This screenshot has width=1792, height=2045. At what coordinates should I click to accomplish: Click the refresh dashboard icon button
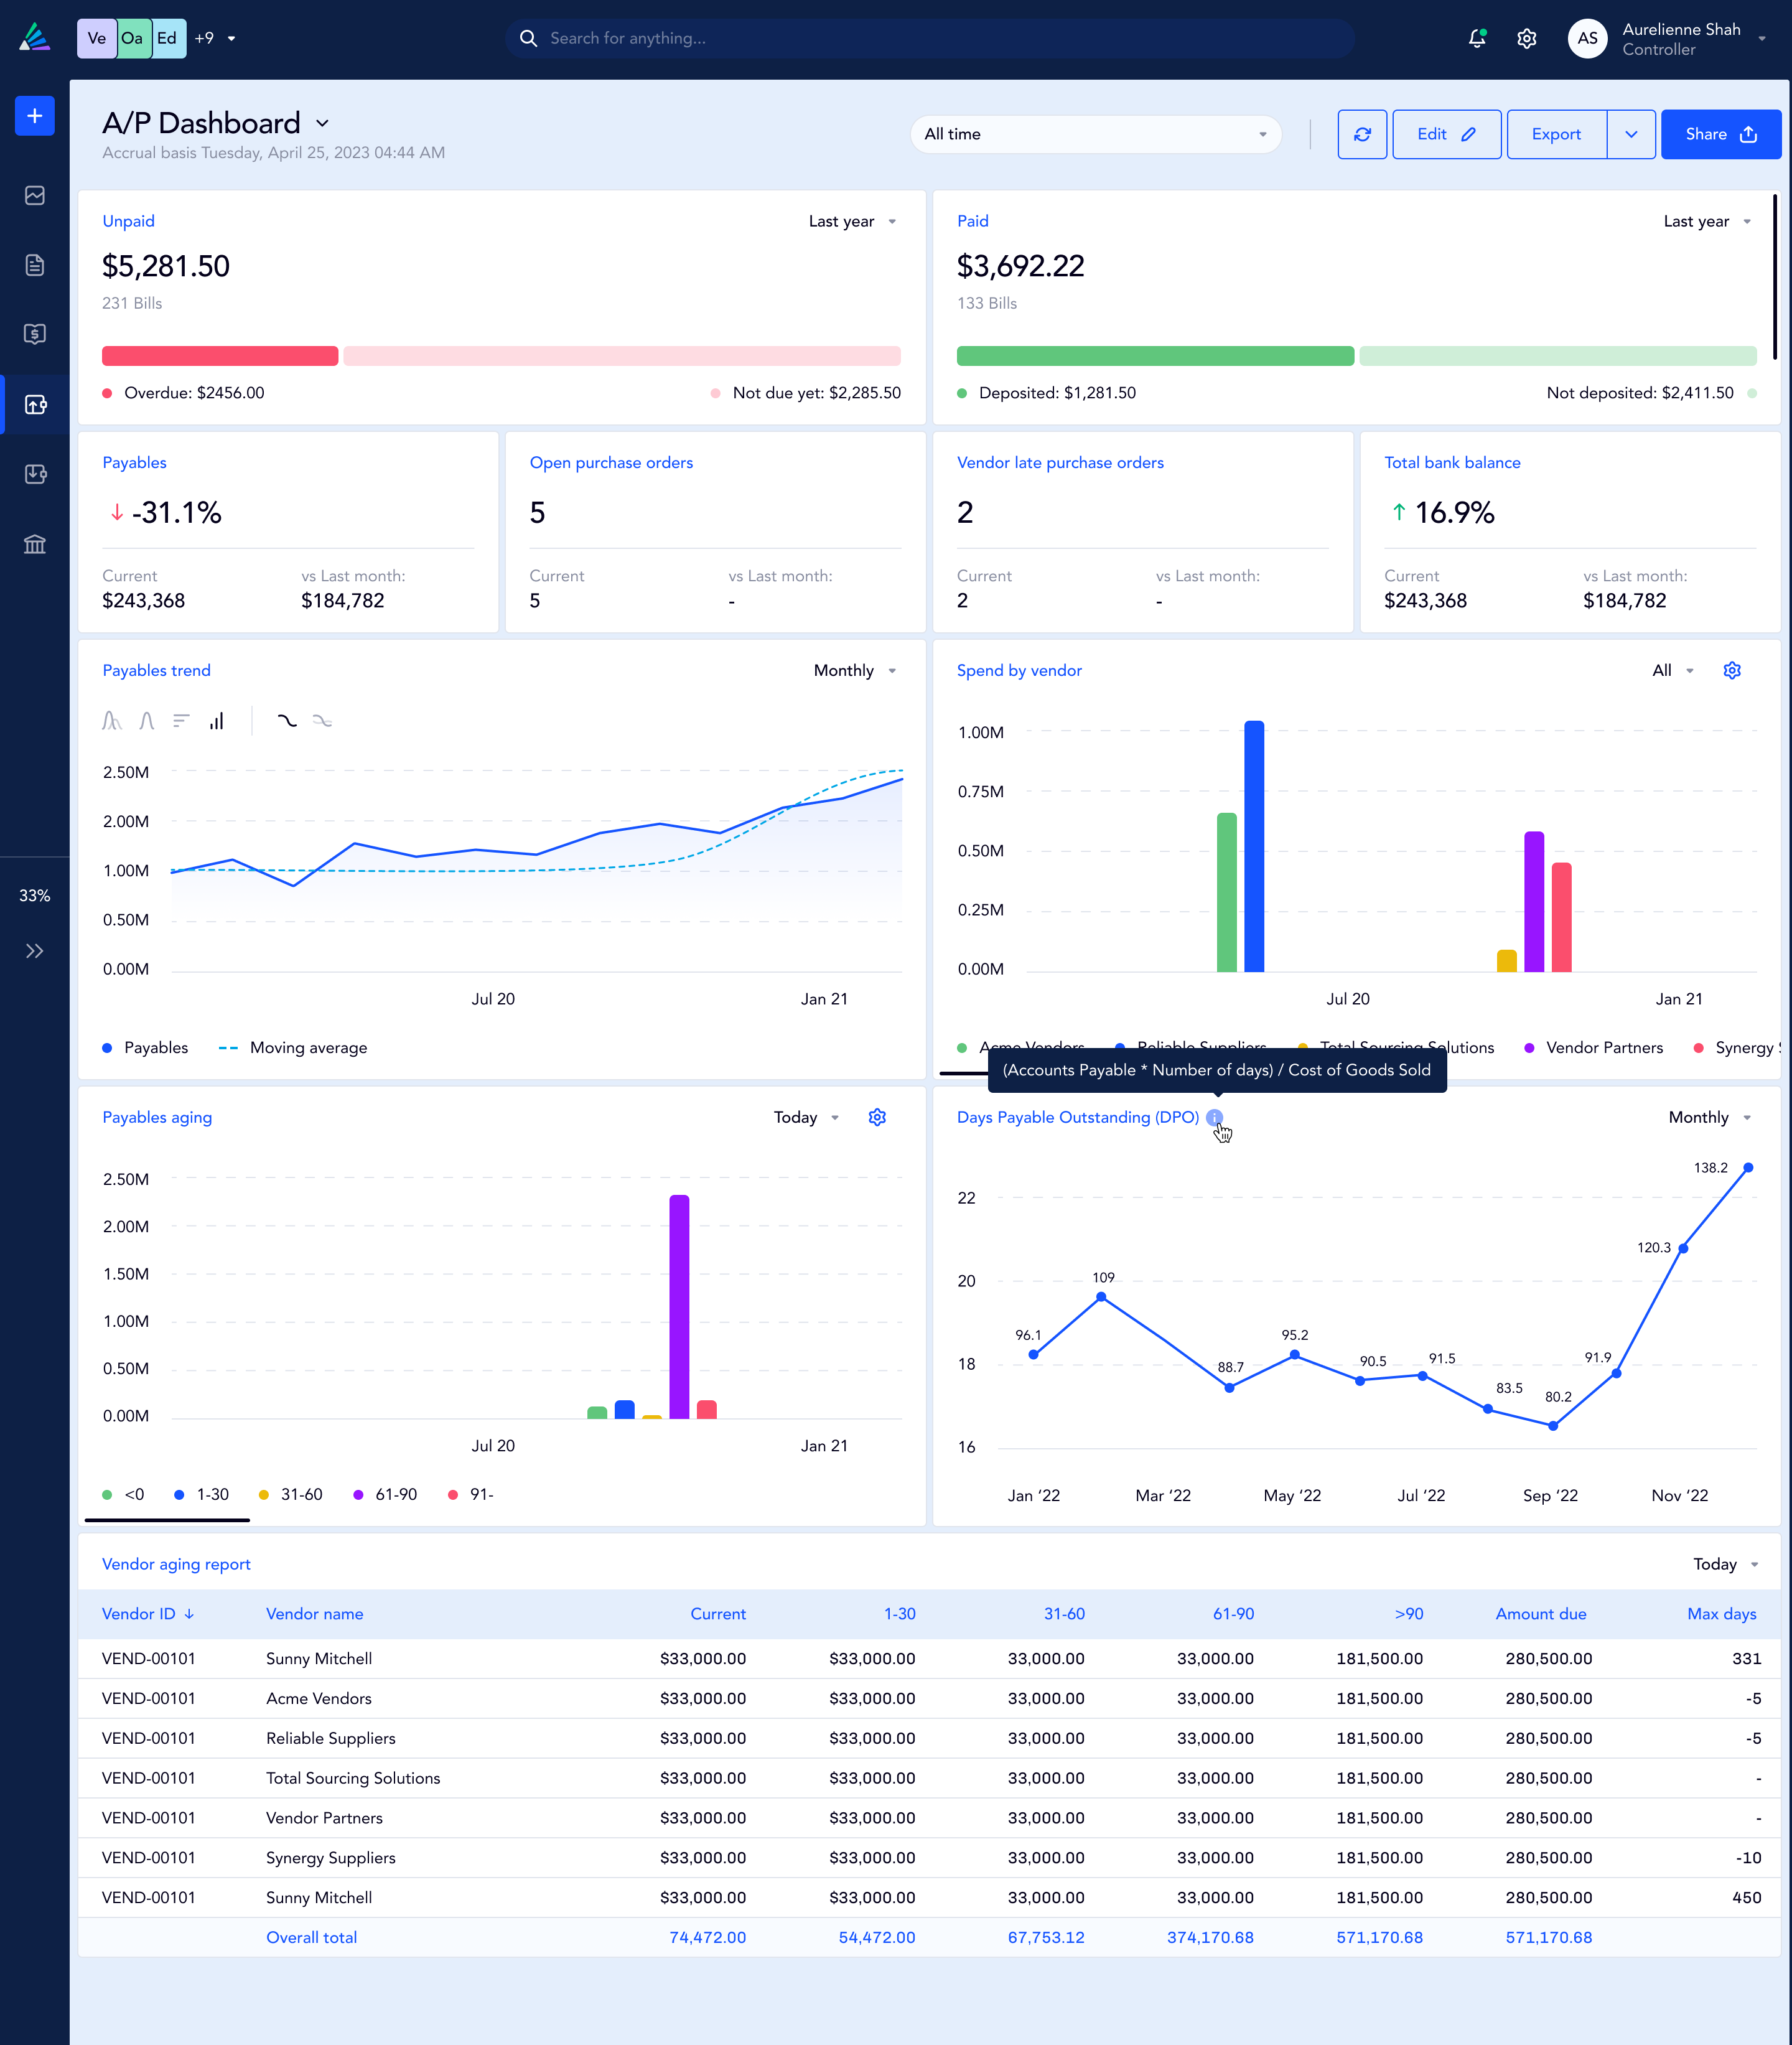(1362, 134)
